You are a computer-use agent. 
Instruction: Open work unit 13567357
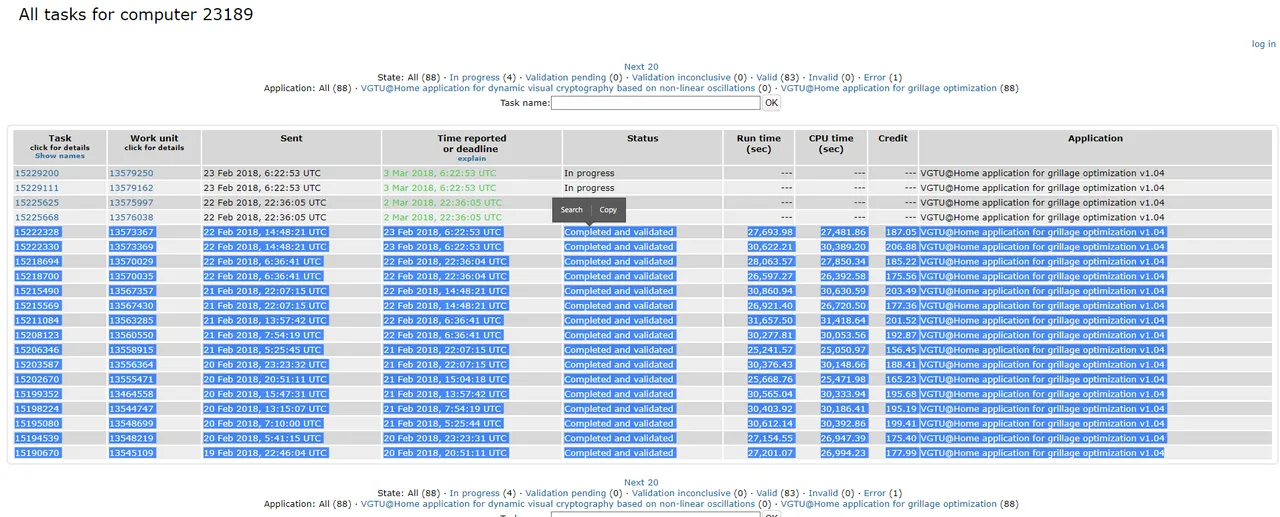(131, 291)
